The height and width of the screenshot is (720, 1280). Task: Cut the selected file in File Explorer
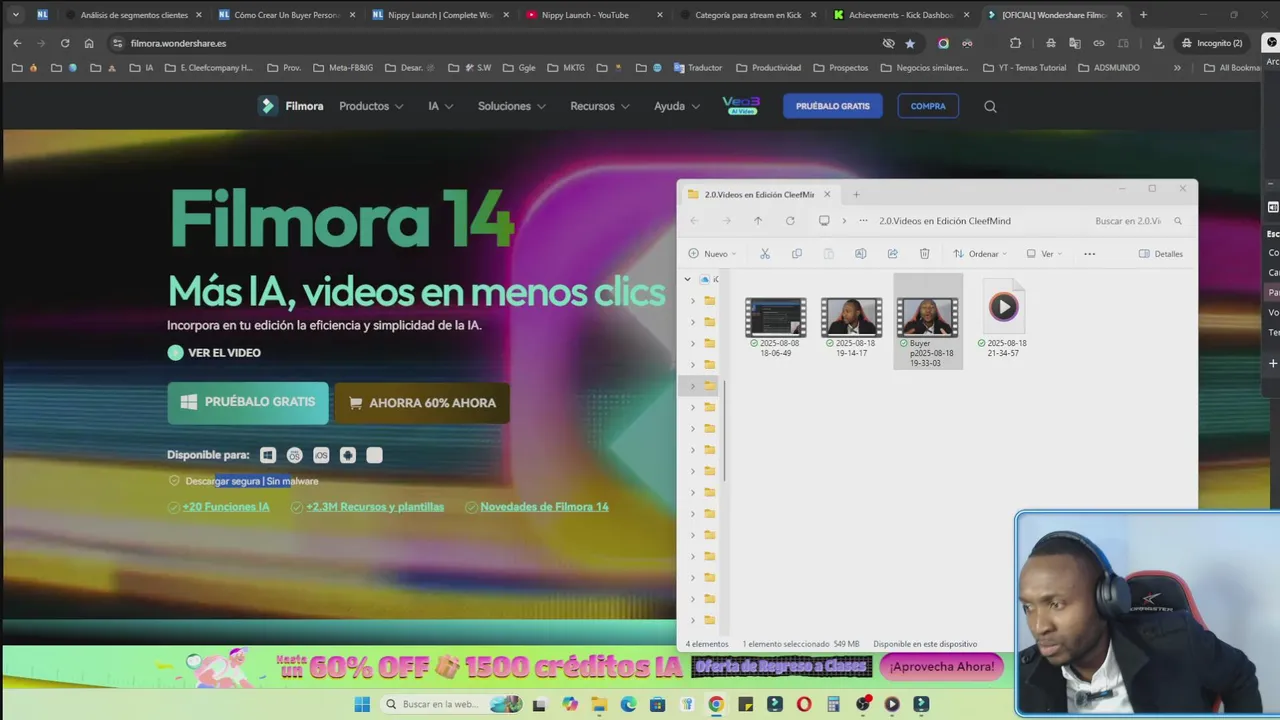pyautogui.click(x=765, y=254)
